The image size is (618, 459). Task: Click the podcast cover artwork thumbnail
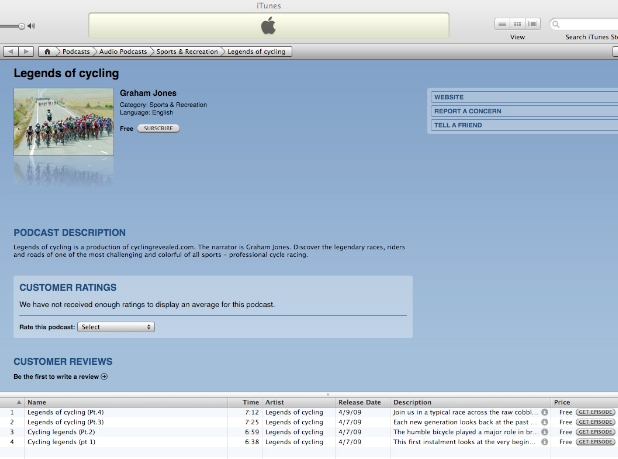point(63,122)
